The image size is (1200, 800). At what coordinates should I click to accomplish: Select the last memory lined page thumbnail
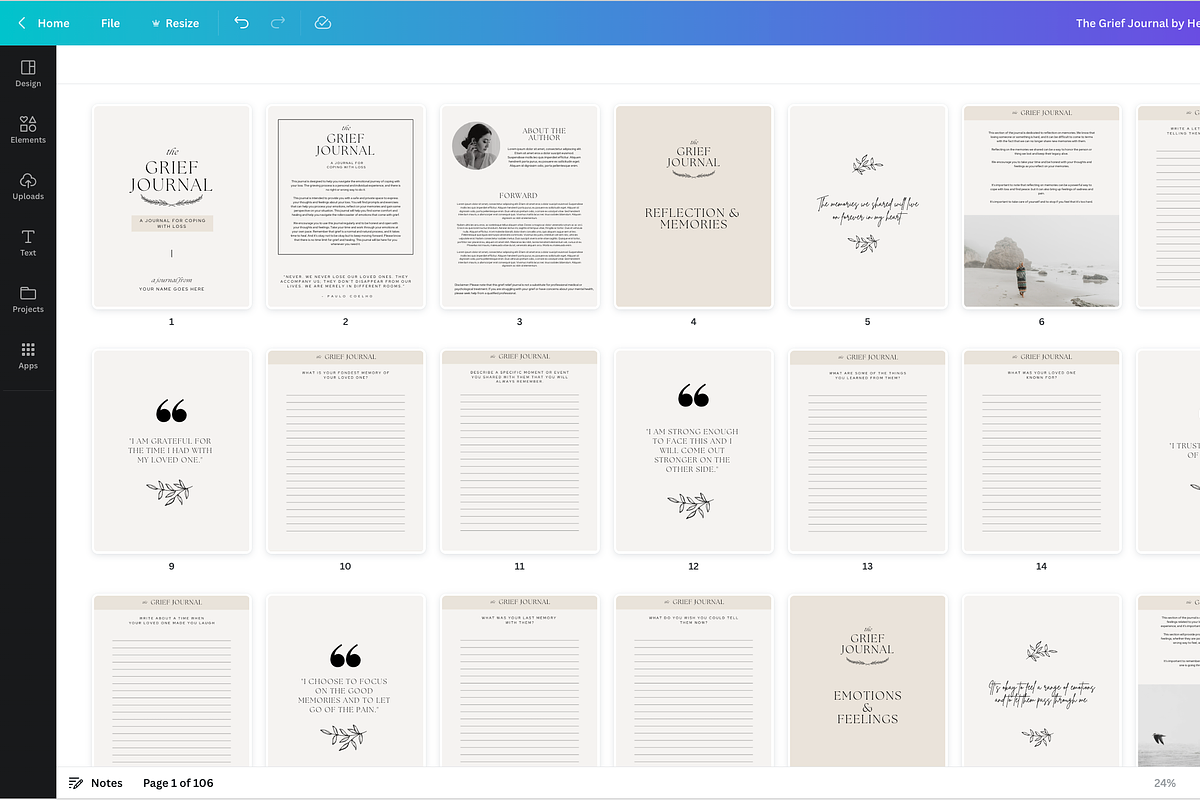[519, 681]
